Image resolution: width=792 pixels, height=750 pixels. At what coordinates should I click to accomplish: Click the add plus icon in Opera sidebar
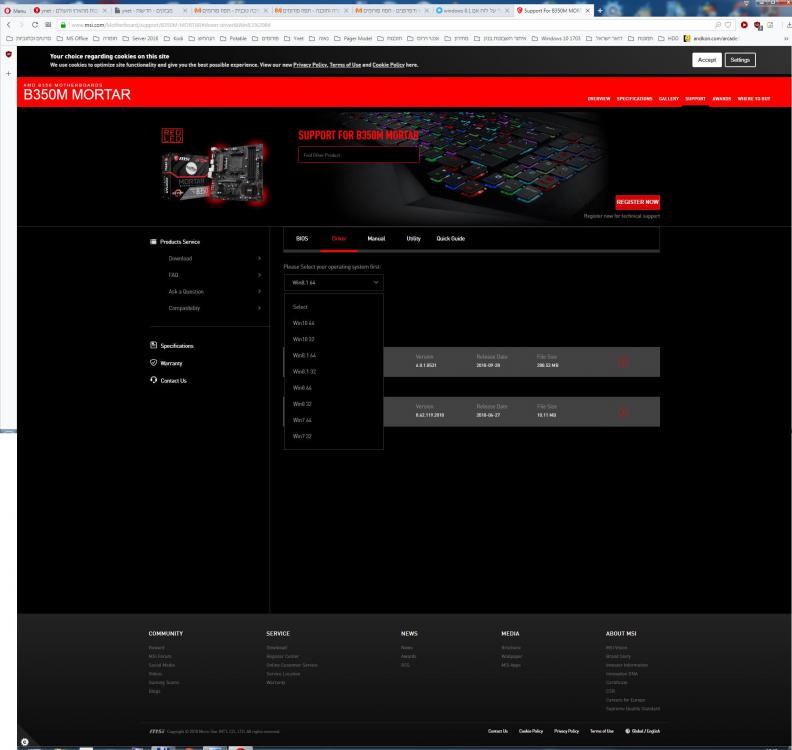point(9,74)
